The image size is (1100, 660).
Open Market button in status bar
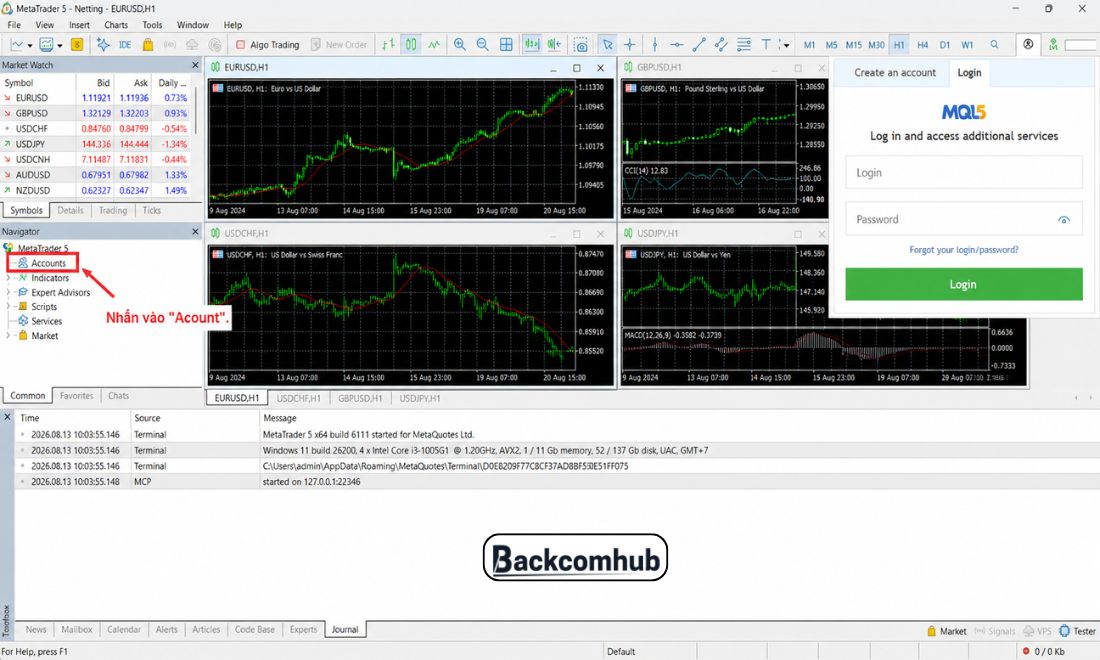click(946, 631)
